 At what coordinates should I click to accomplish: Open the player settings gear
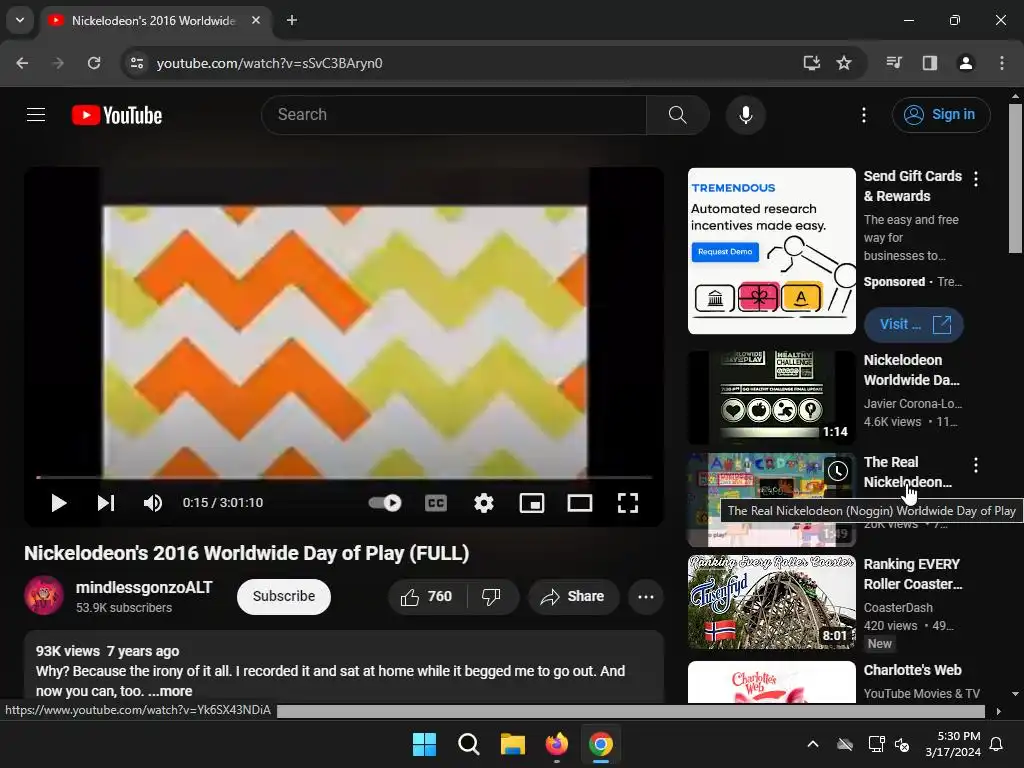484,503
